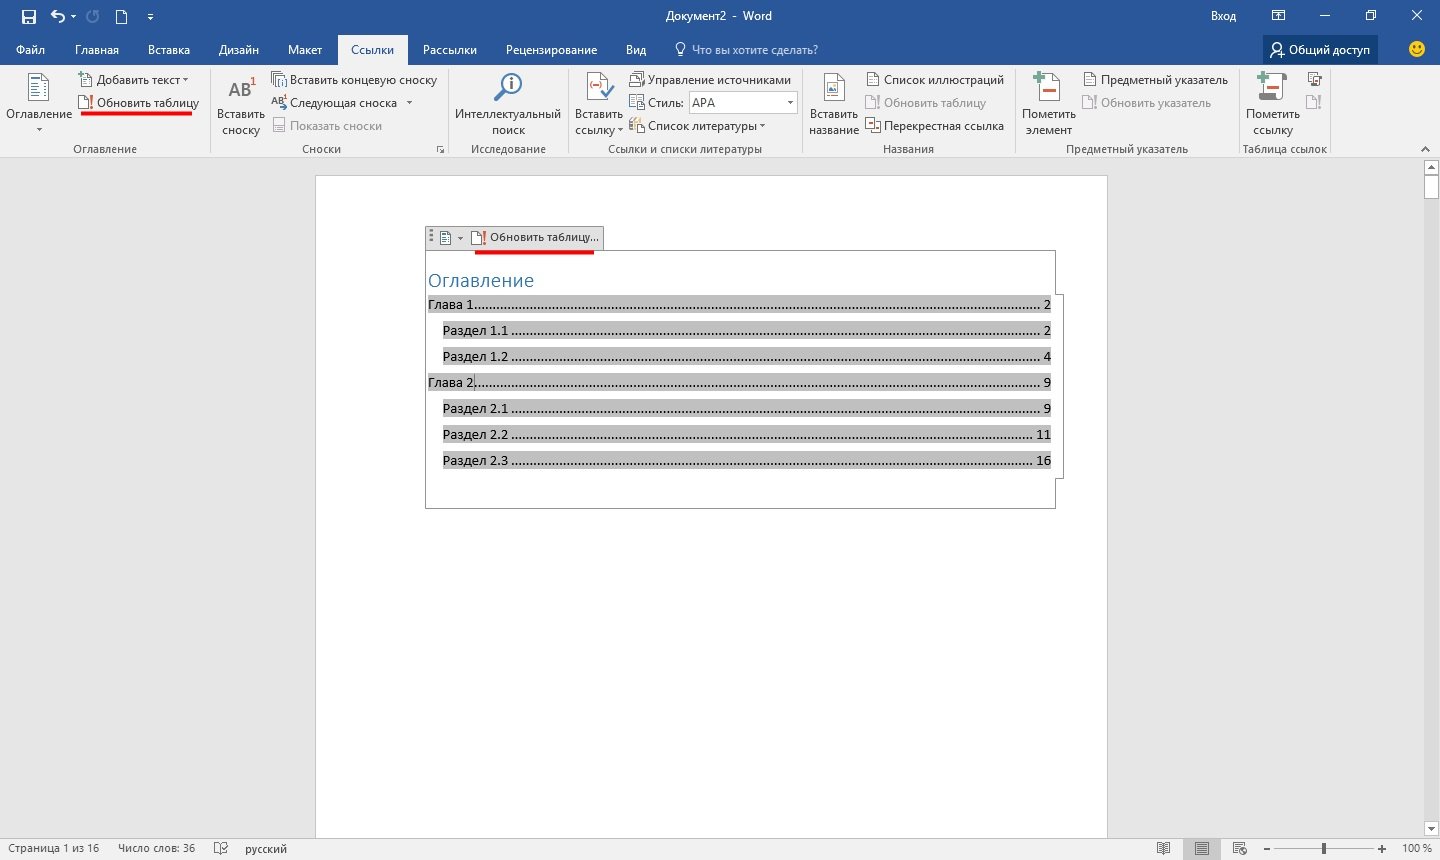The image size is (1440, 860).
Task: Open the Вставка tab
Action: 169,50
